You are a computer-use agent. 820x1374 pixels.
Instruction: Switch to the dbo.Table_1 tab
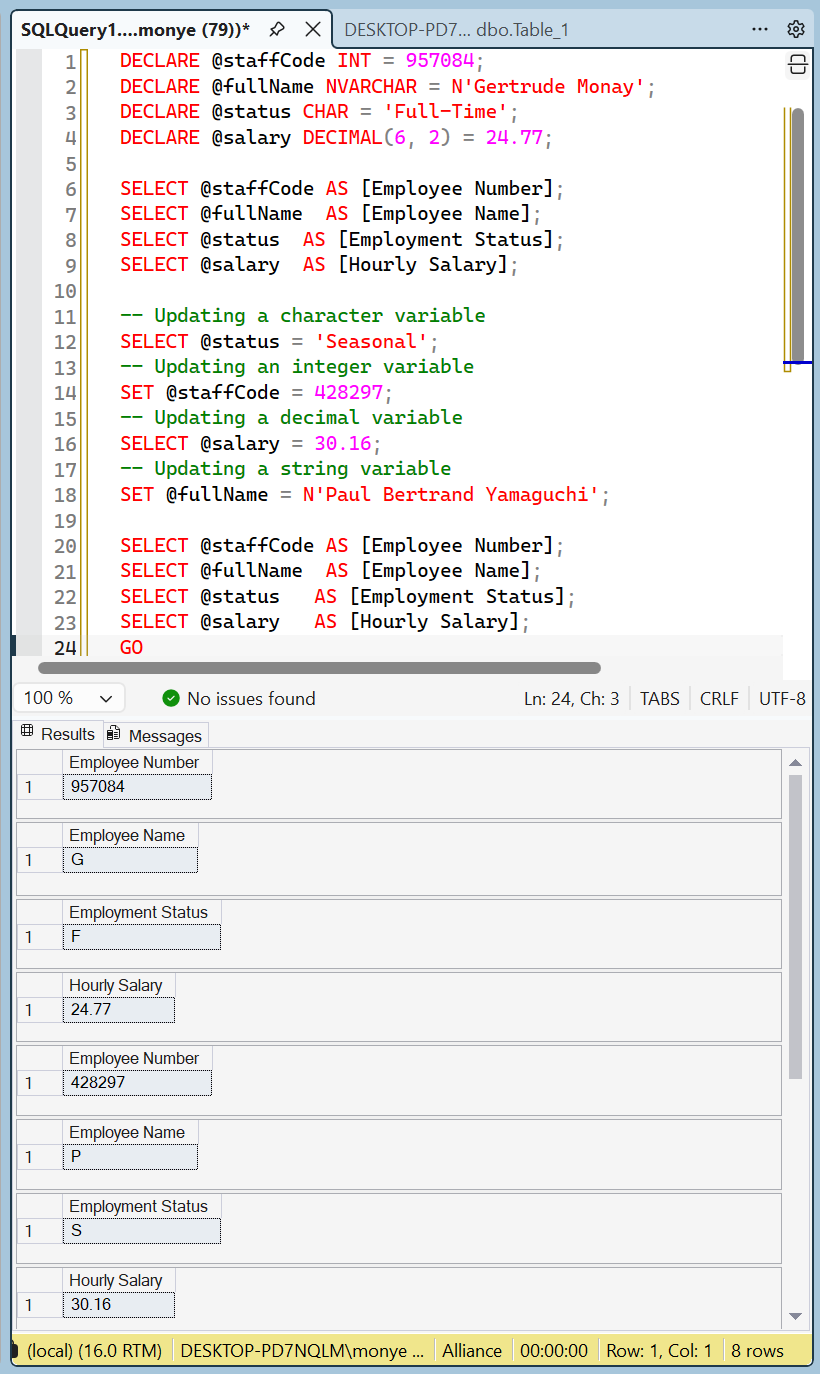tap(456, 29)
